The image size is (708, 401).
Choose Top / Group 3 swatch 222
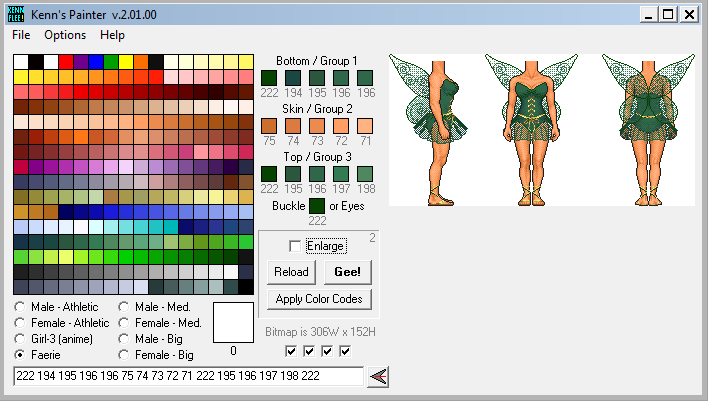tap(269, 174)
